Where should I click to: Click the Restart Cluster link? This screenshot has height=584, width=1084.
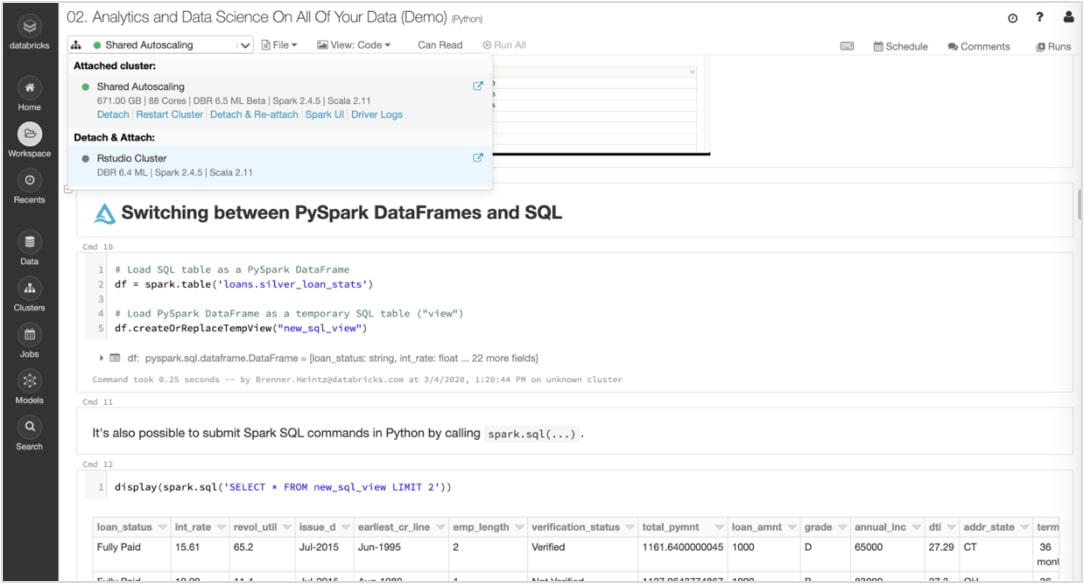[169, 115]
